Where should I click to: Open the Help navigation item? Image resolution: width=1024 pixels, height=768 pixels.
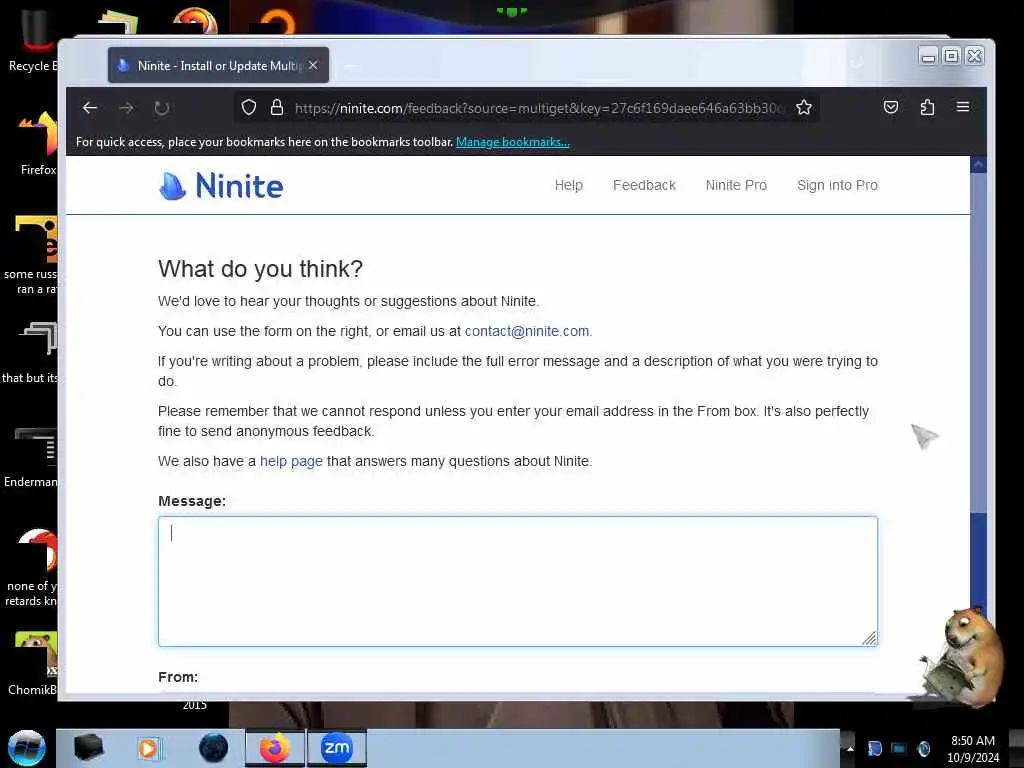coord(568,185)
